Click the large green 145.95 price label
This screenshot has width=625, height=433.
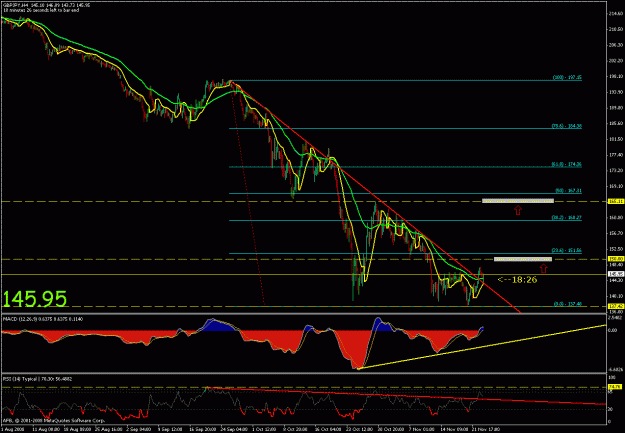pos(35,299)
